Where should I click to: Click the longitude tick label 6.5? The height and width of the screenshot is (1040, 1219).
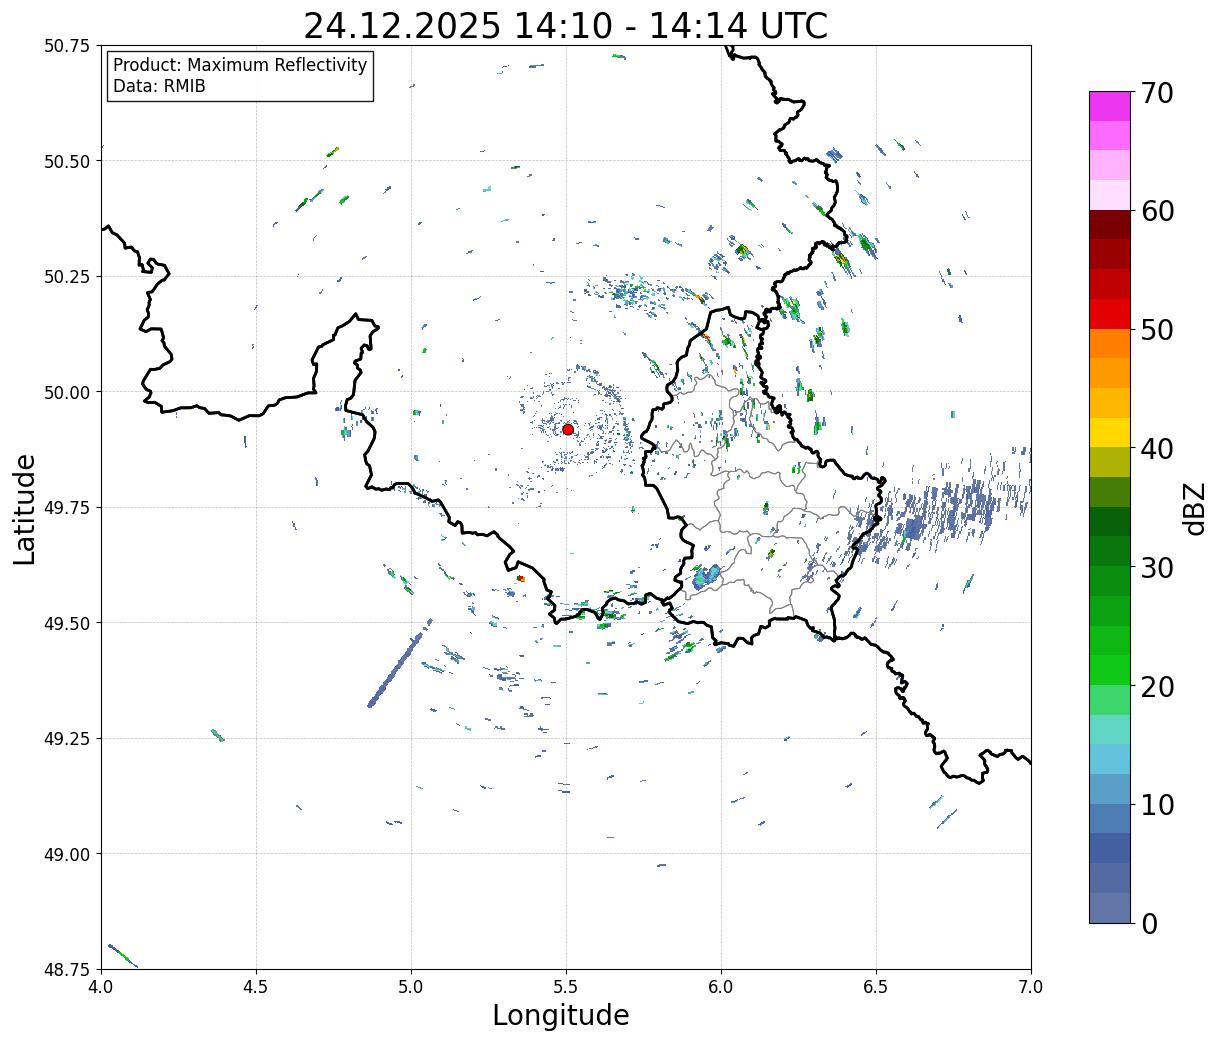click(876, 986)
